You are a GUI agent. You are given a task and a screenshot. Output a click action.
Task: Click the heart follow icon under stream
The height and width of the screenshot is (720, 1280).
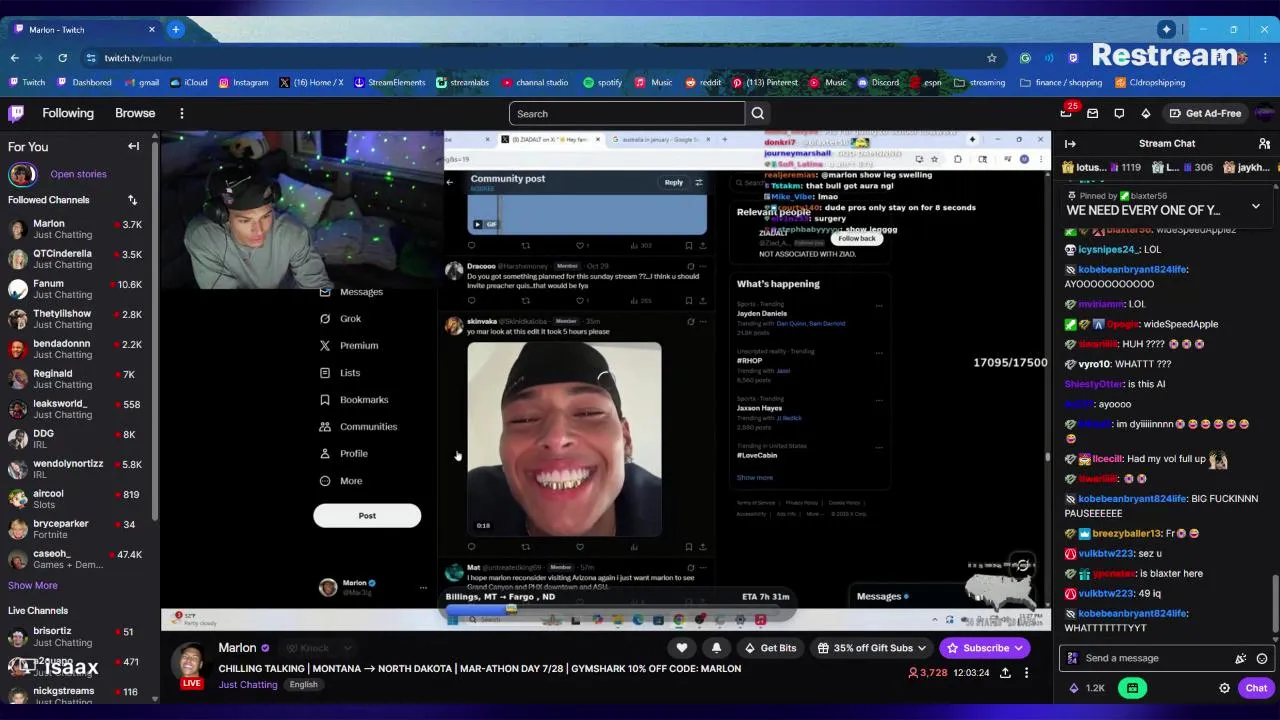click(x=682, y=648)
